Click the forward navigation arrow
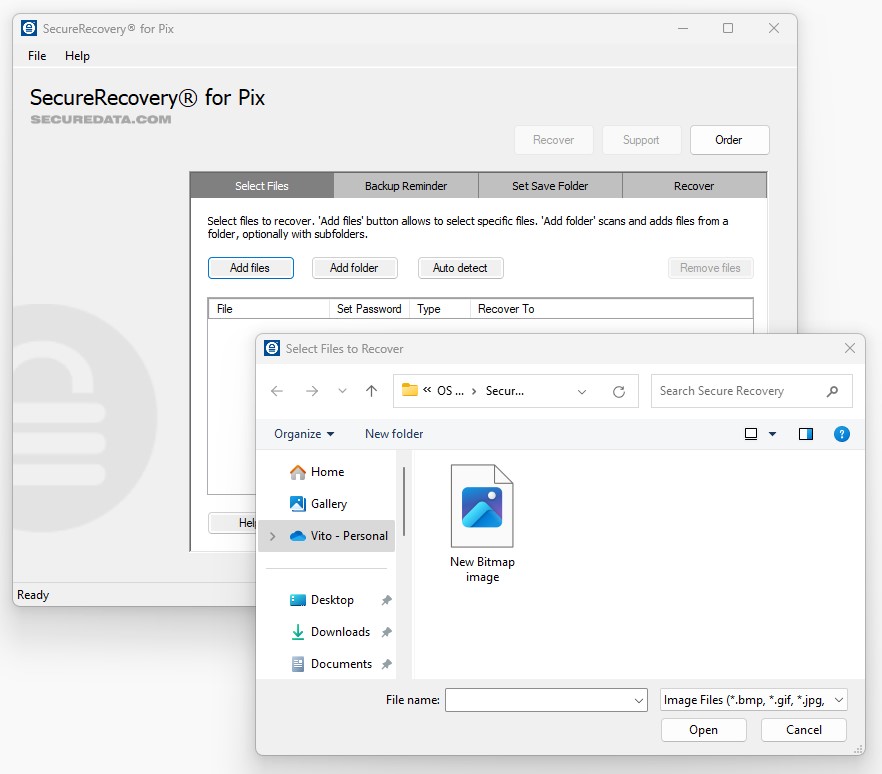This screenshot has height=774, width=882. click(309, 391)
